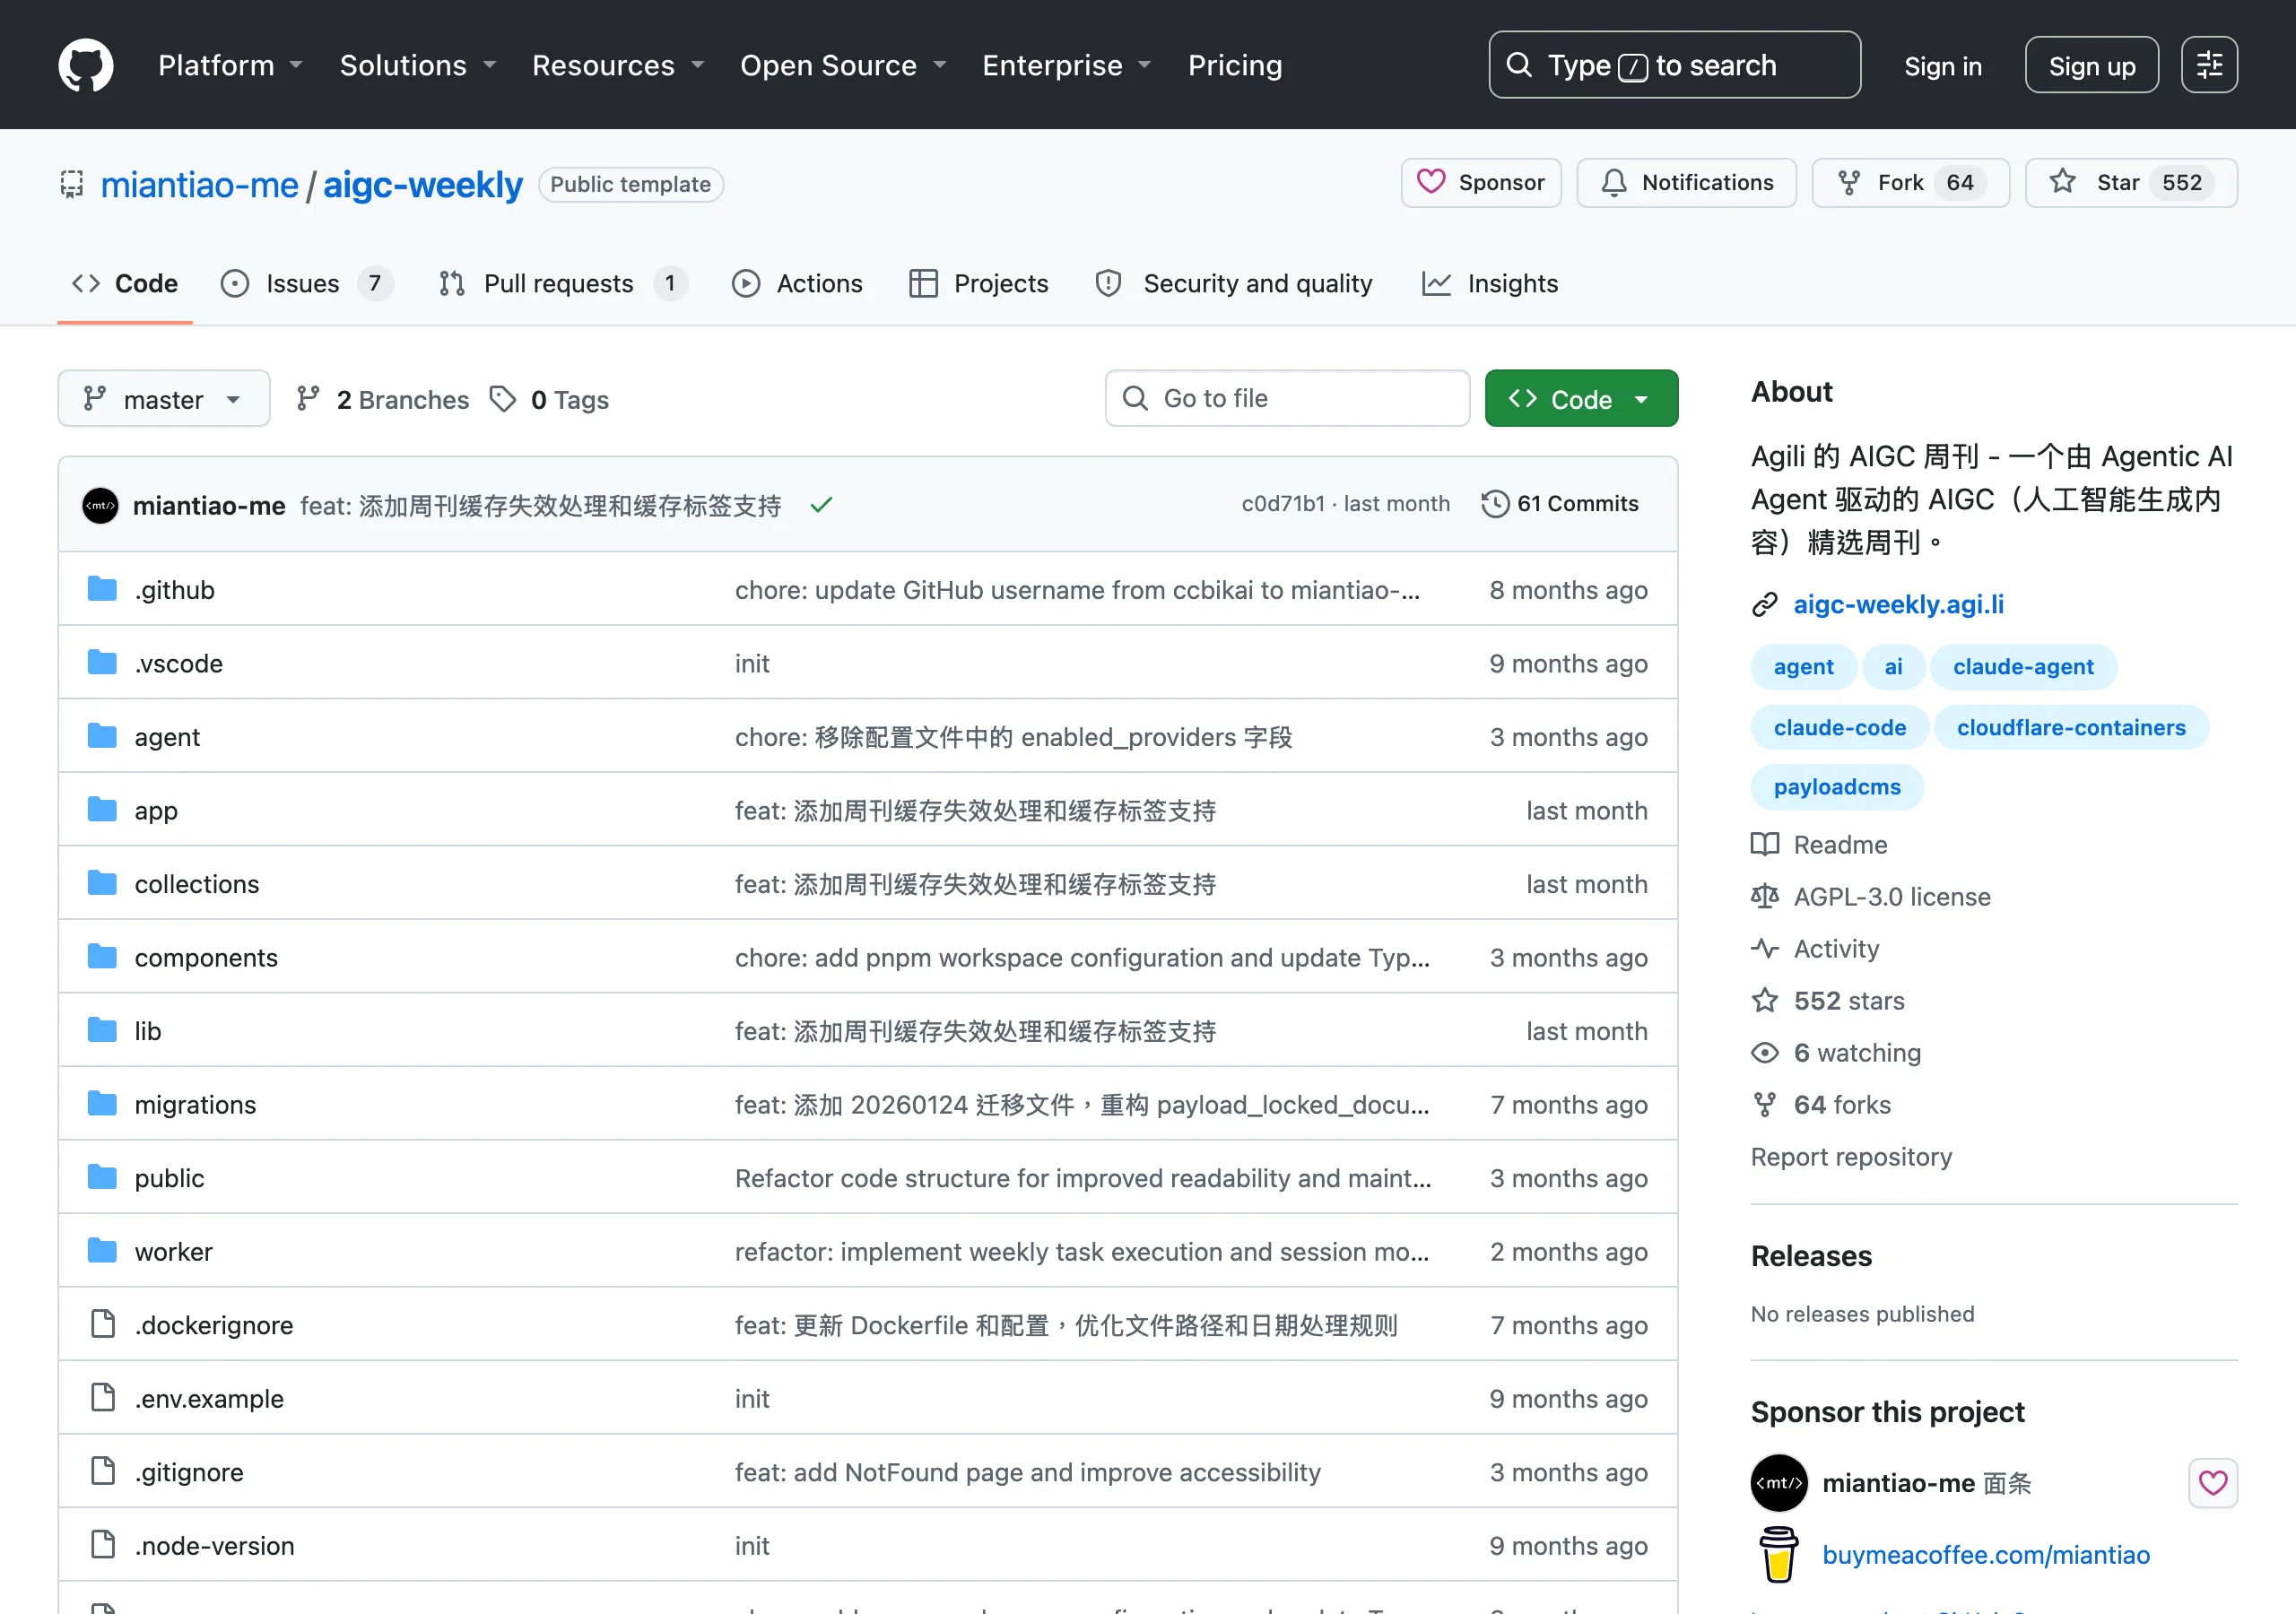View 2 Branches

(x=383, y=399)
